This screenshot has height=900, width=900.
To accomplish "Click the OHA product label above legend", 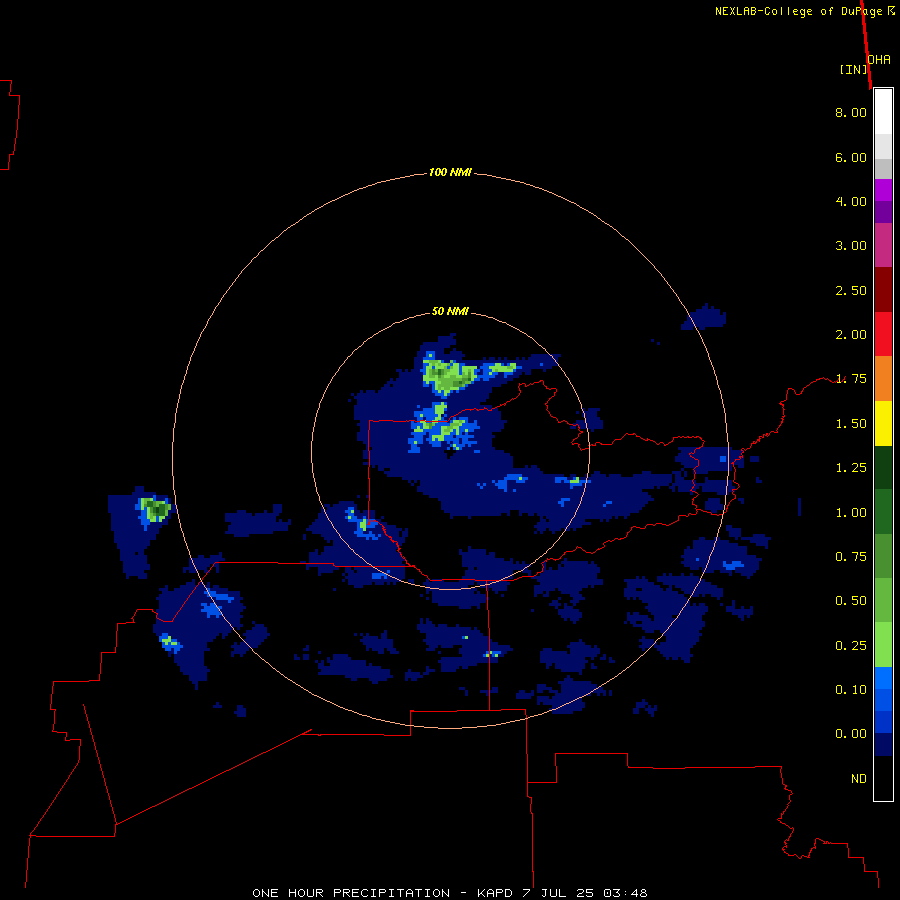I will point(879,59).
